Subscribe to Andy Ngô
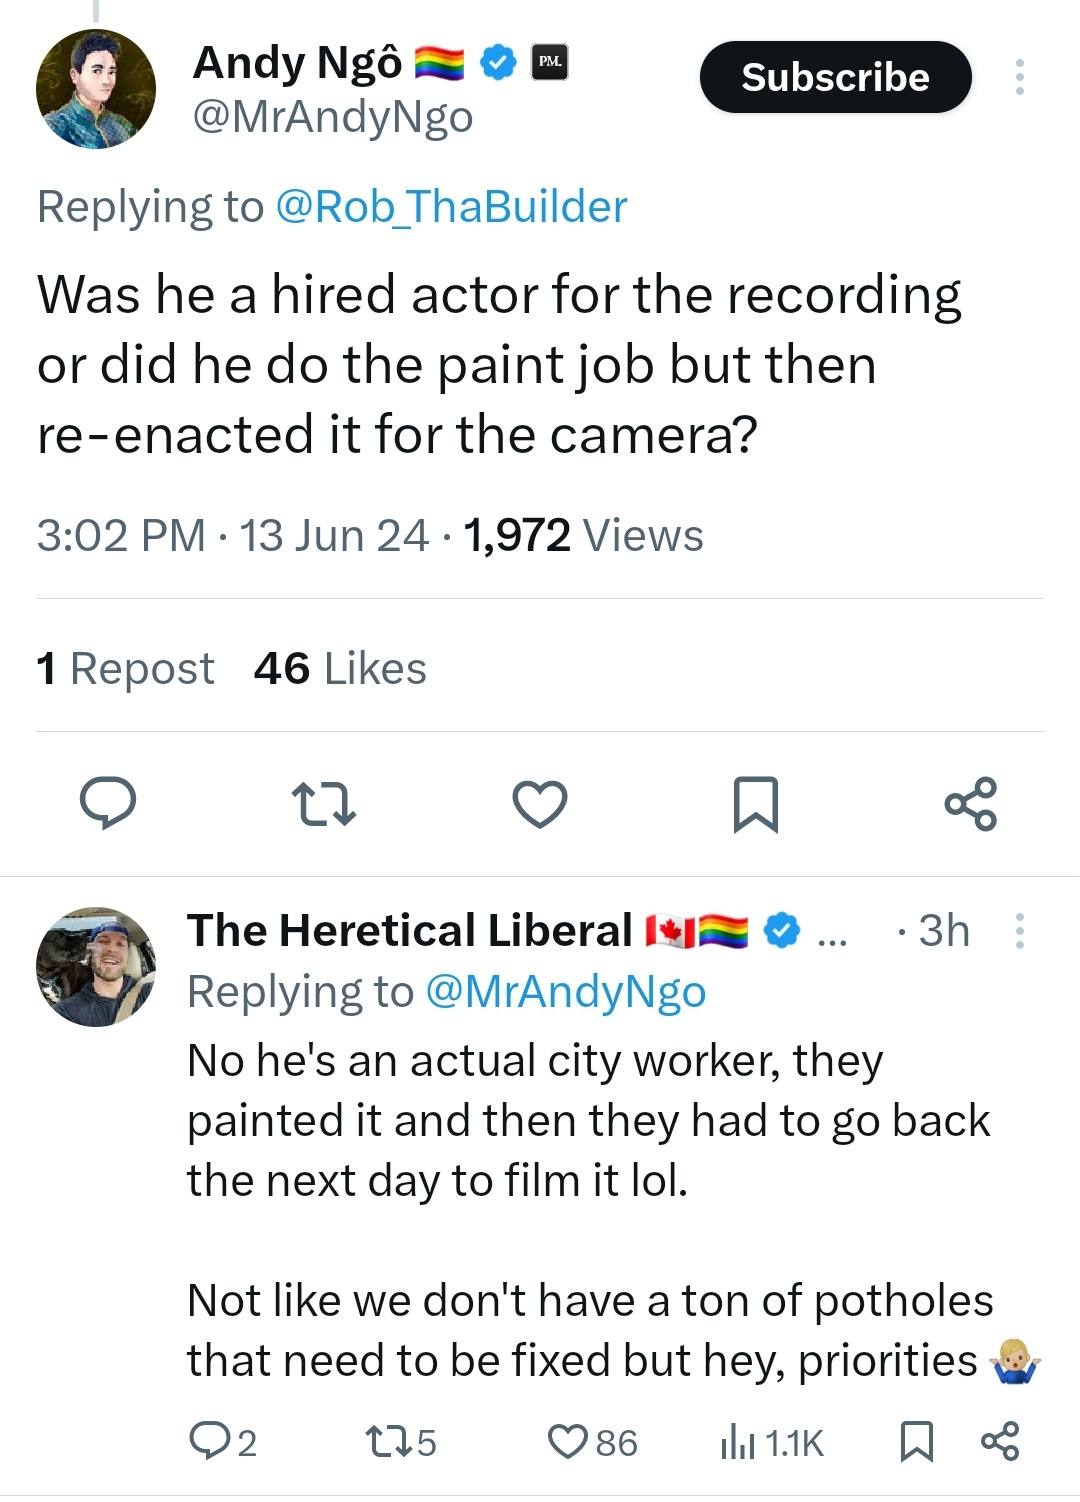 pos(835,78)
